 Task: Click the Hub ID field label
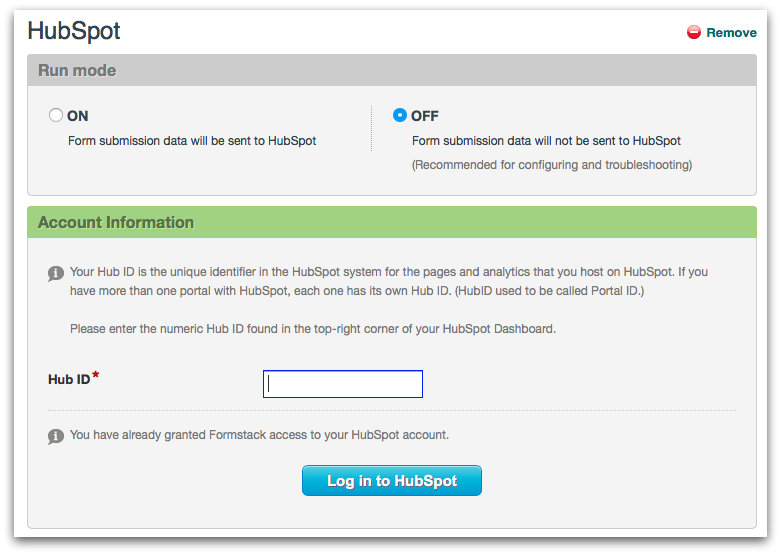pos(69,380)
